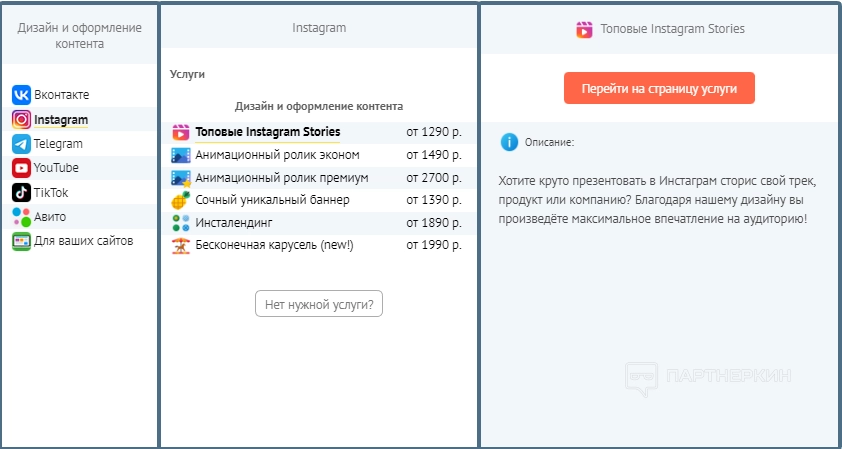Click the Бесконечная карусель carousel icon
Image resolution: width=842 pixels, height=449 pixels.
pyautogui.click(x=180, y=245)
